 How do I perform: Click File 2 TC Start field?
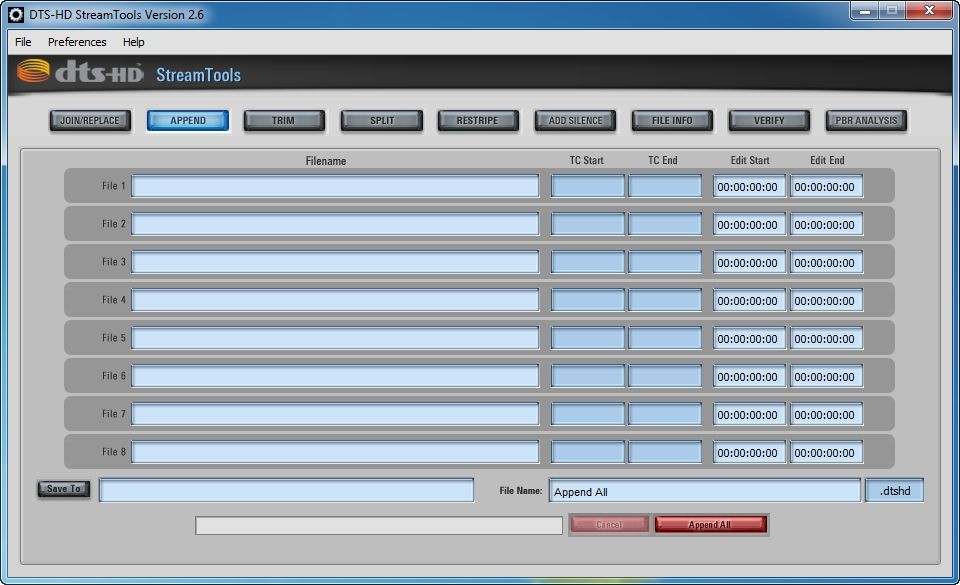(588, 224)
